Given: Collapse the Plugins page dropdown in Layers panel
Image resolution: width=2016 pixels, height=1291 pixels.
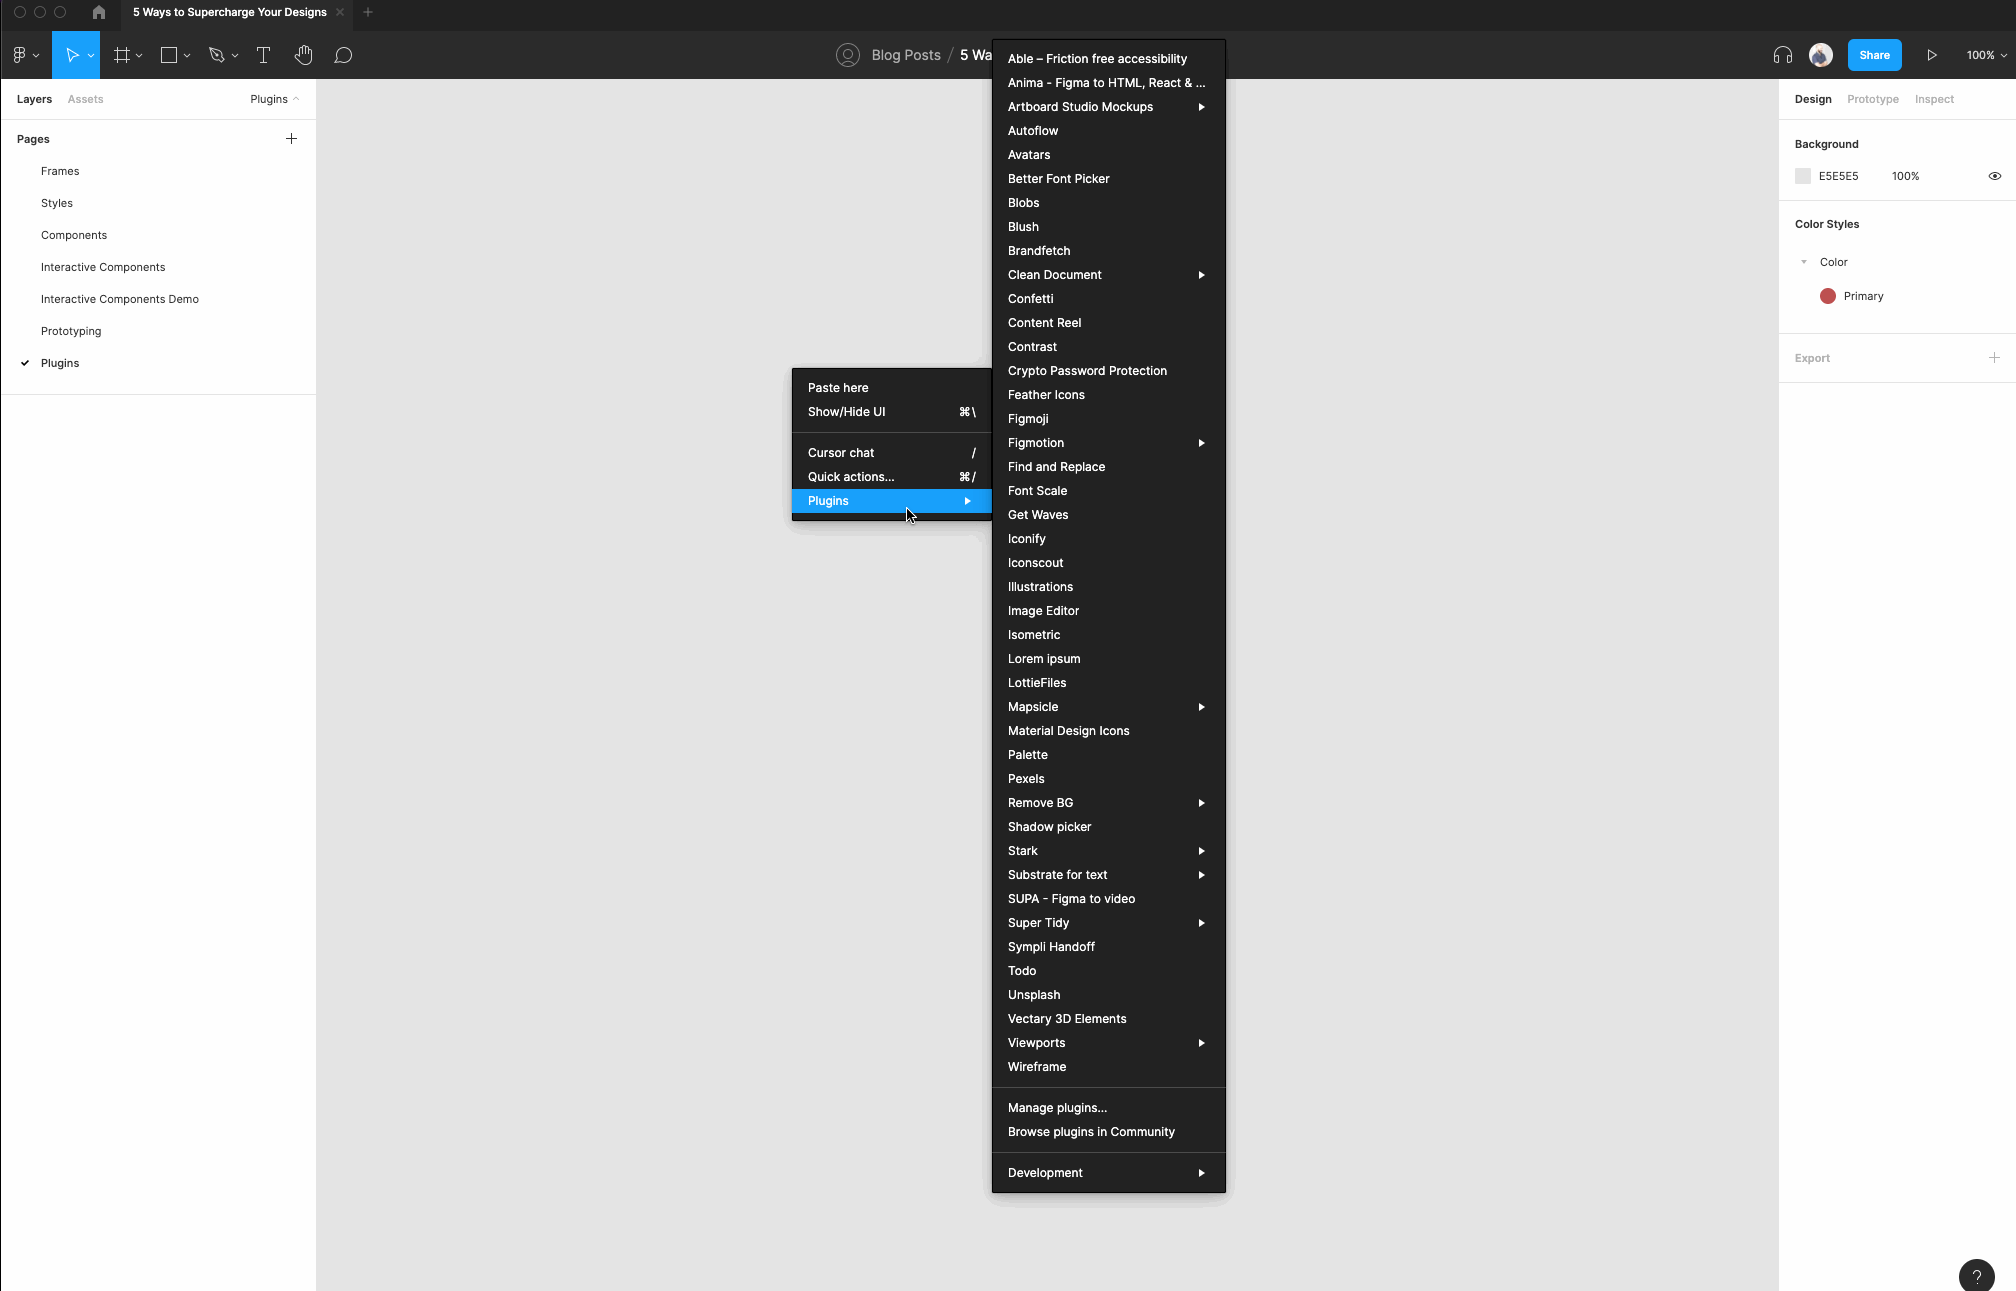Looking at the screenshot, I should pos(275,99).
